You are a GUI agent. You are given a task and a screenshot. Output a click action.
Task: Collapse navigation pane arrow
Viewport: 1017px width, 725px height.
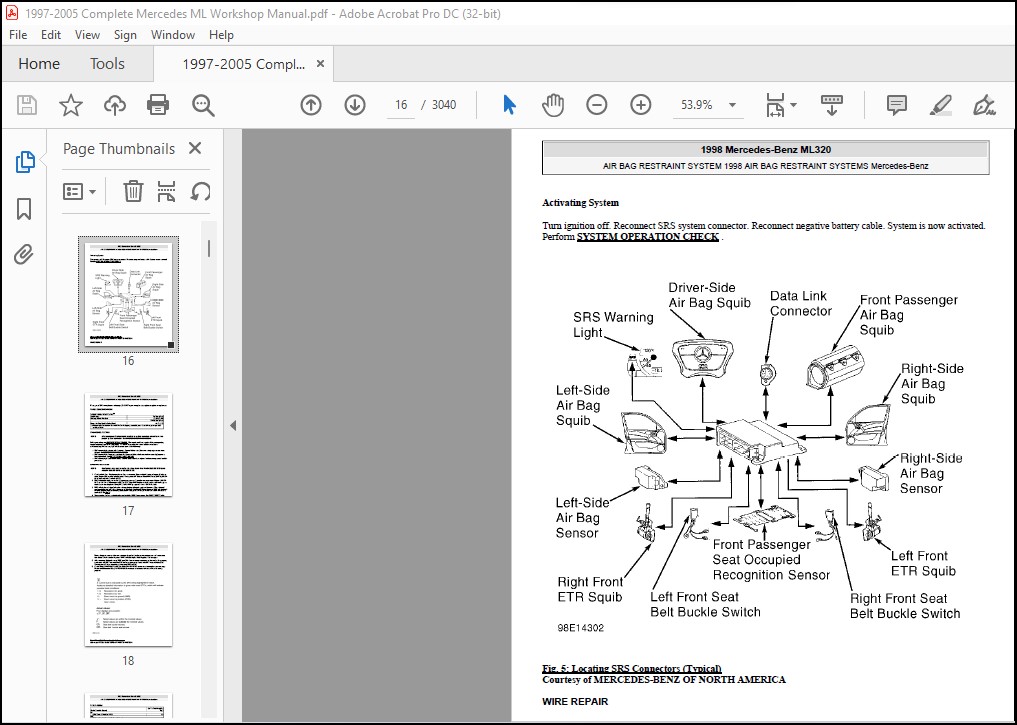pos(233,425)
